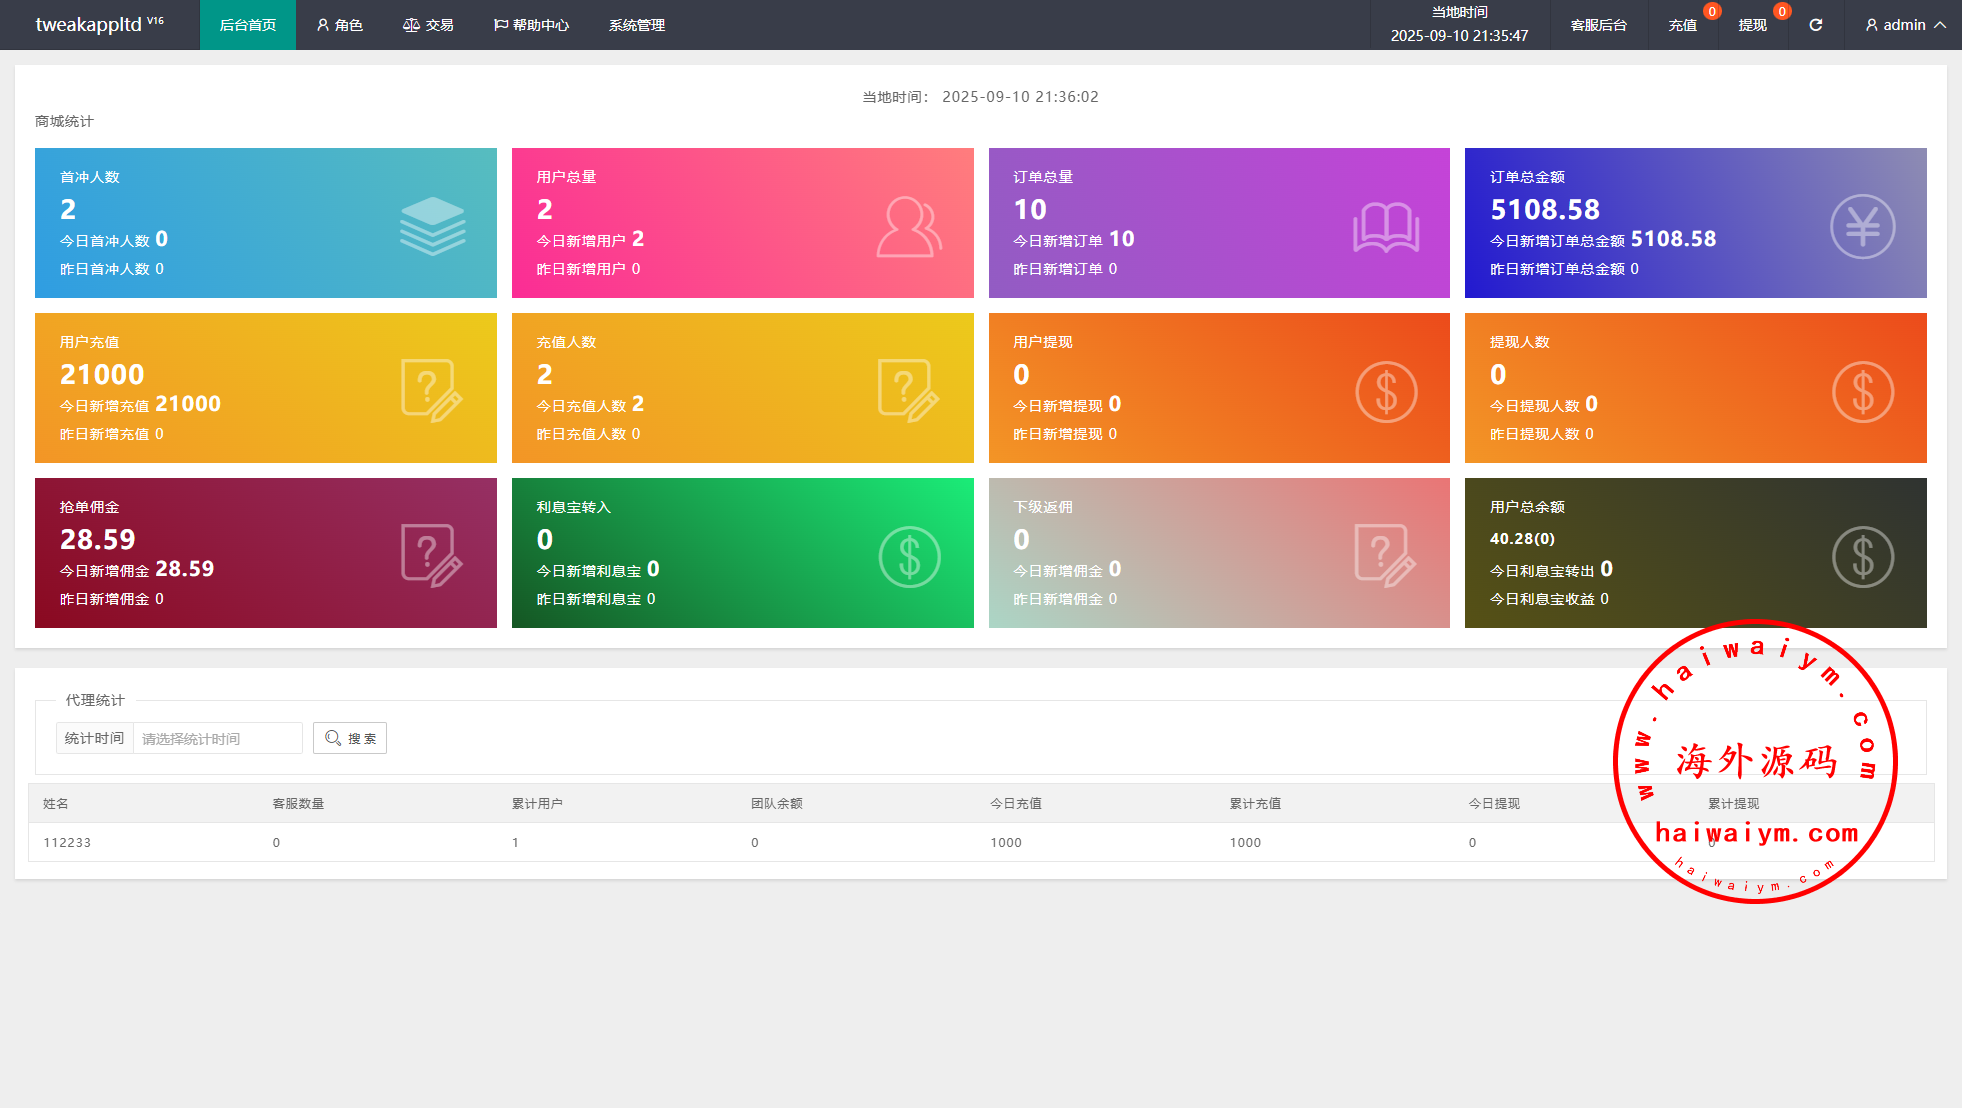Open the 角色 menu
The width and height of the screenshot is (1962, 1108).
pos(340,25)
